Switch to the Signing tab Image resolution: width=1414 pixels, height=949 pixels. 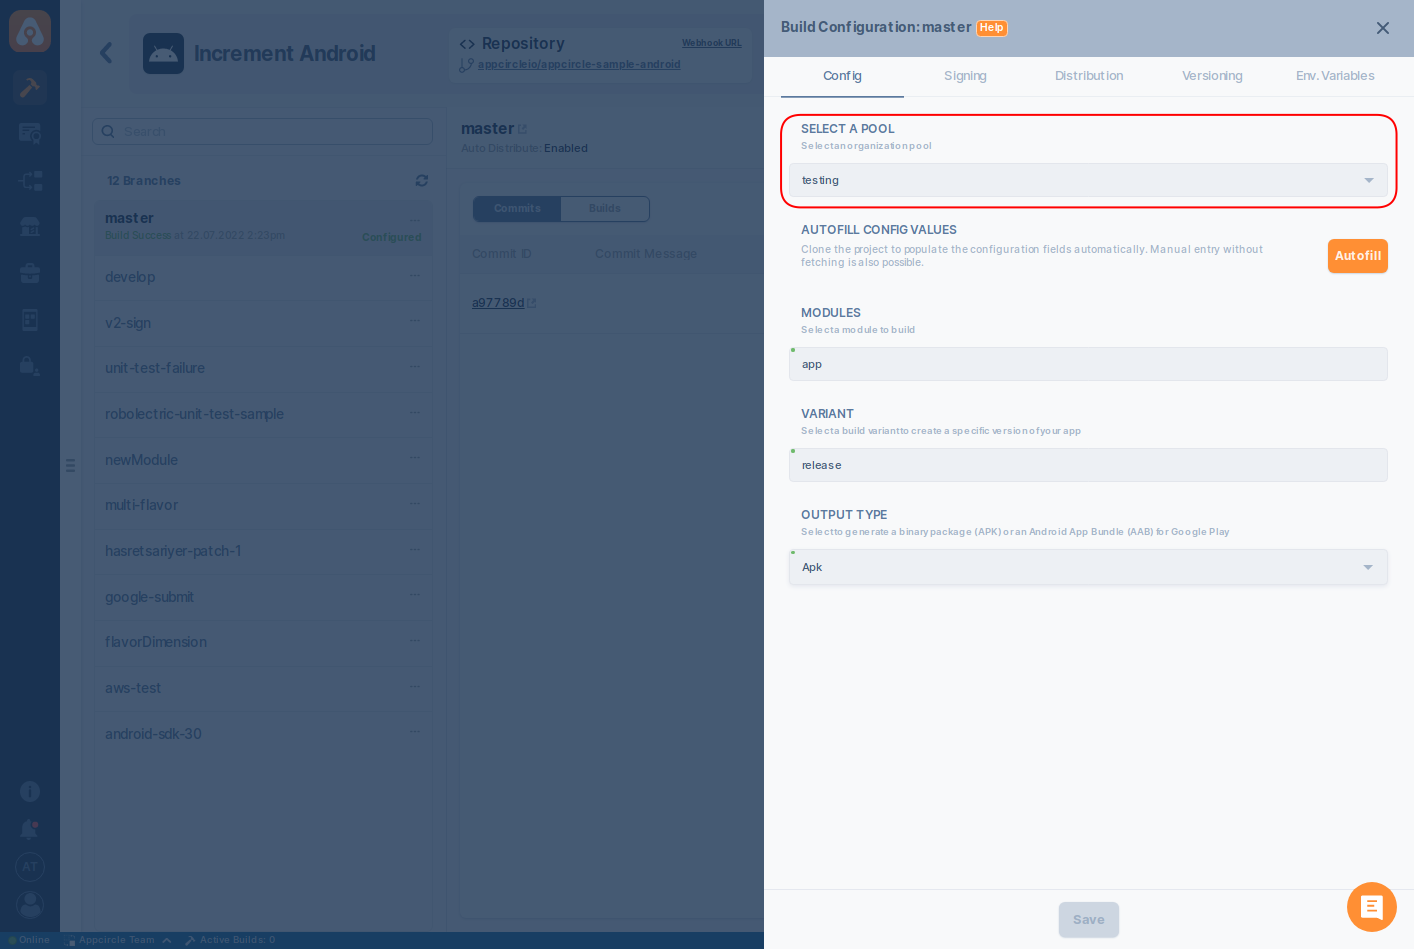click(965, 76)
